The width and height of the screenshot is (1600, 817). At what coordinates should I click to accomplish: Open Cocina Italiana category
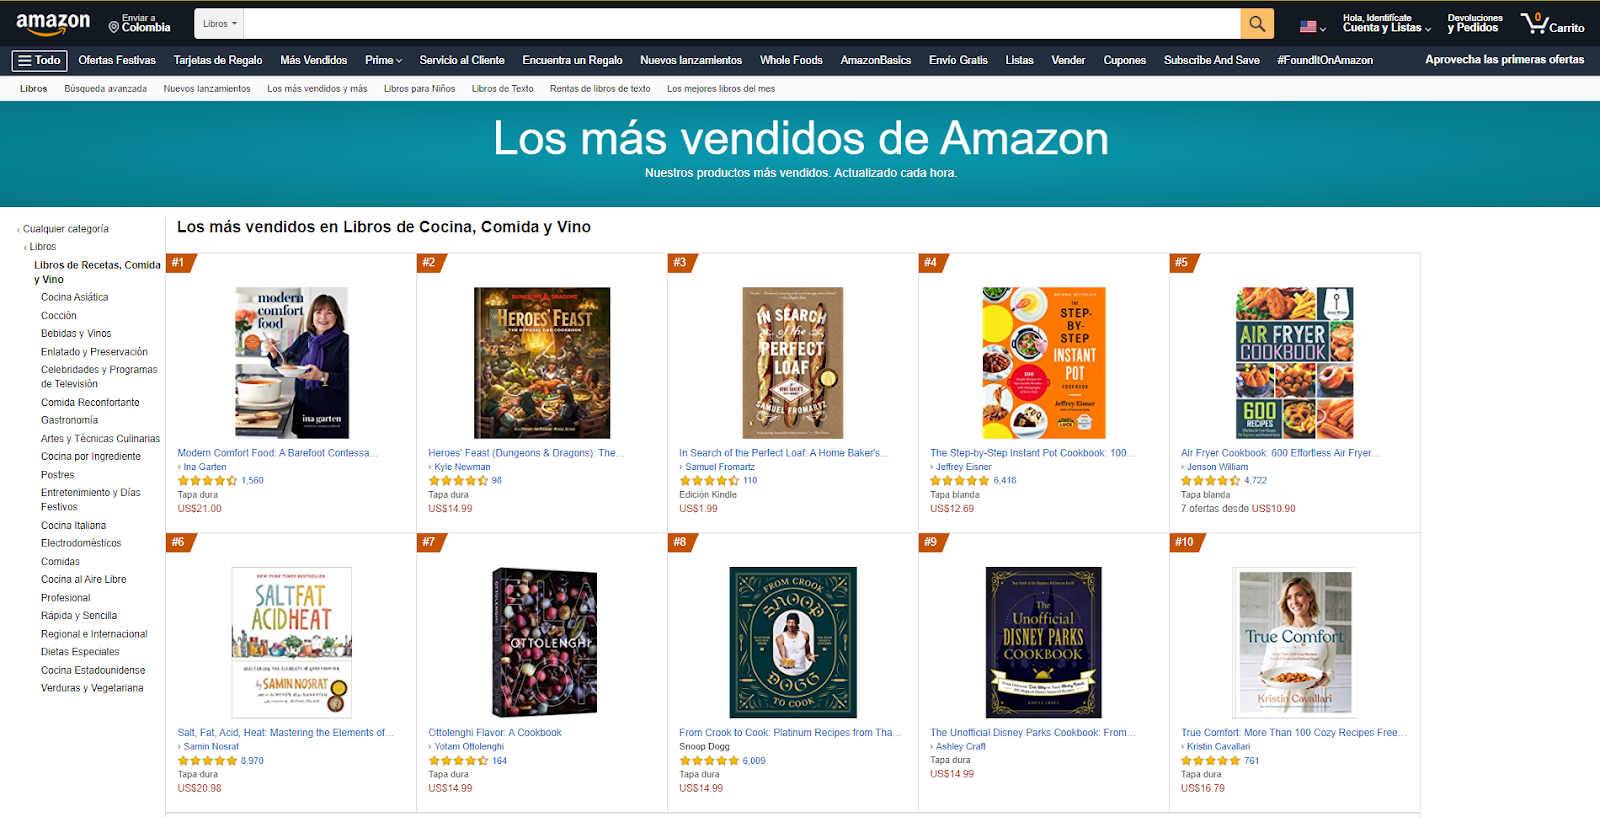click(73, 526)
